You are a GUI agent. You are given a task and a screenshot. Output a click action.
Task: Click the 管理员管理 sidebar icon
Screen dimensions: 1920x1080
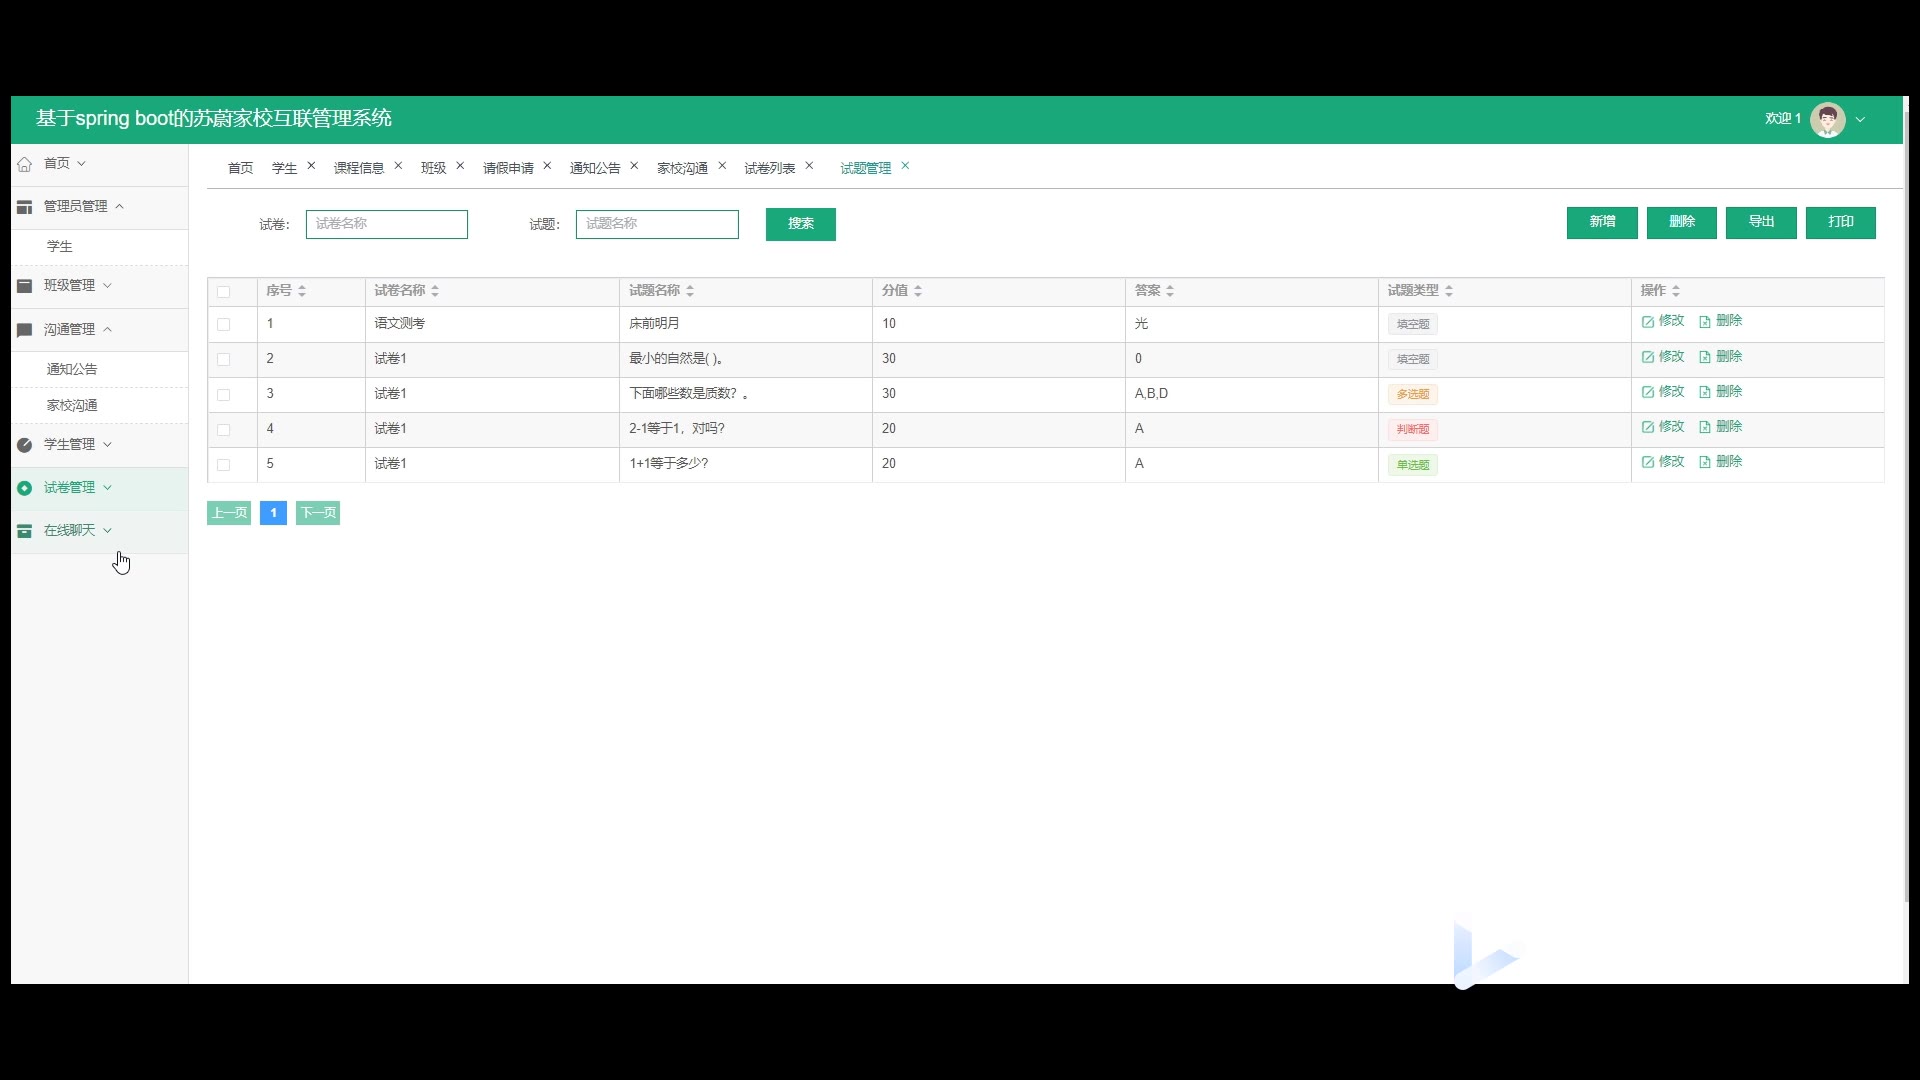click(25, 207)
